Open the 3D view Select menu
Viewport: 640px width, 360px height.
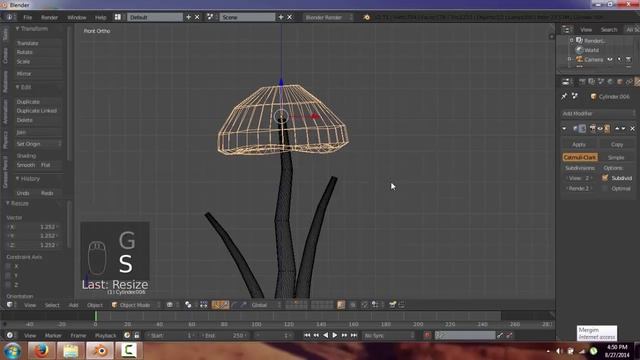52,305
